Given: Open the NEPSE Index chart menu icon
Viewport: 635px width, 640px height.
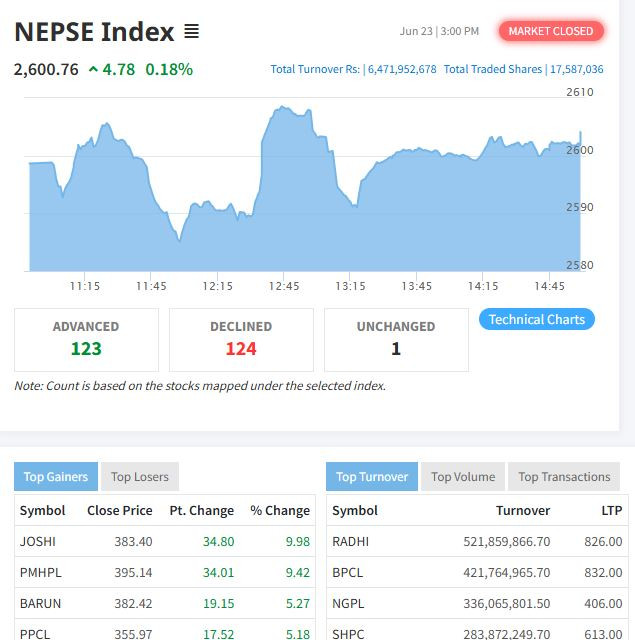Looking at the screenshot, I should click(x=192, y=32).
